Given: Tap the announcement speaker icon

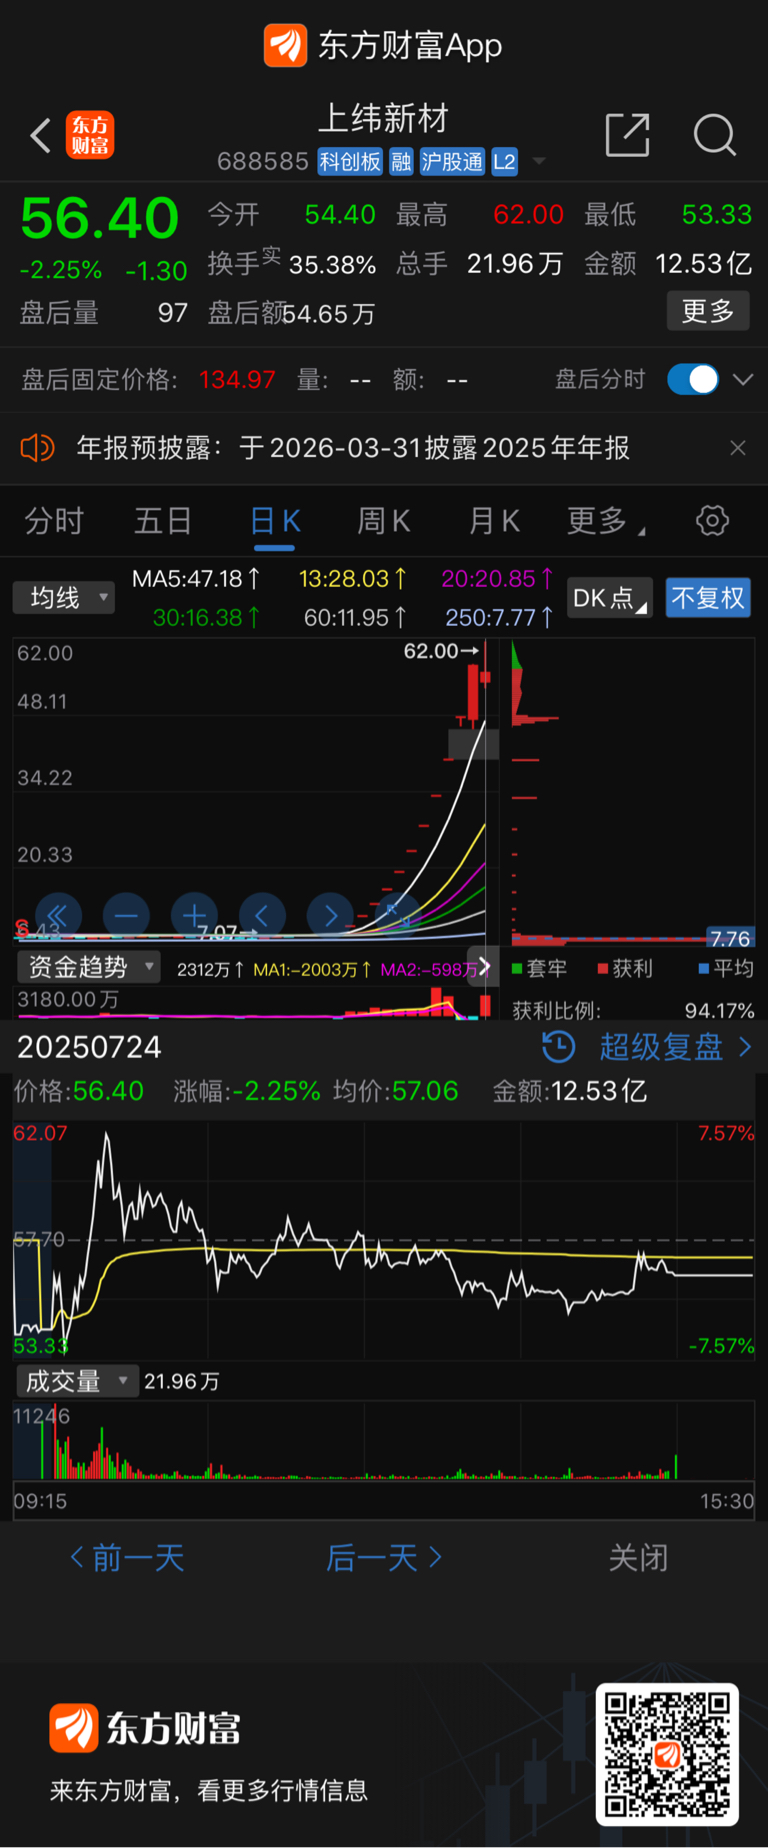Looking at the screenshot, I should [37, 448].
